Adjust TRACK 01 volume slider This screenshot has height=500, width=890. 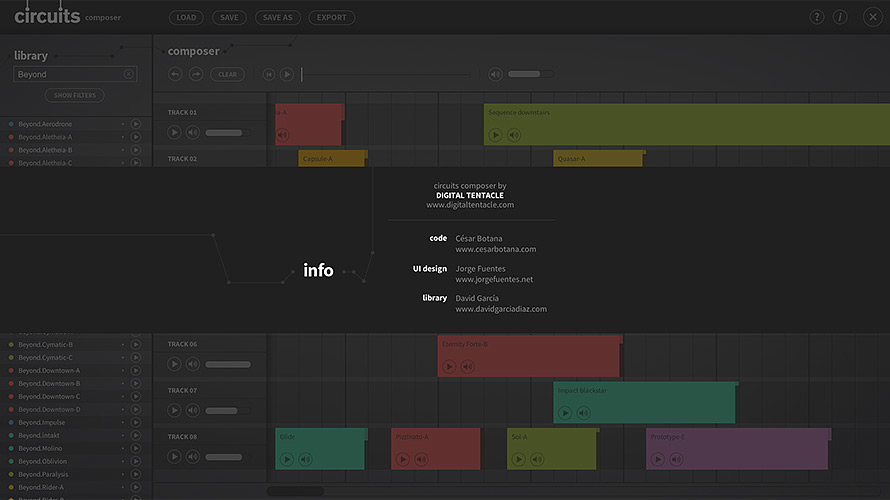[228, 133]
